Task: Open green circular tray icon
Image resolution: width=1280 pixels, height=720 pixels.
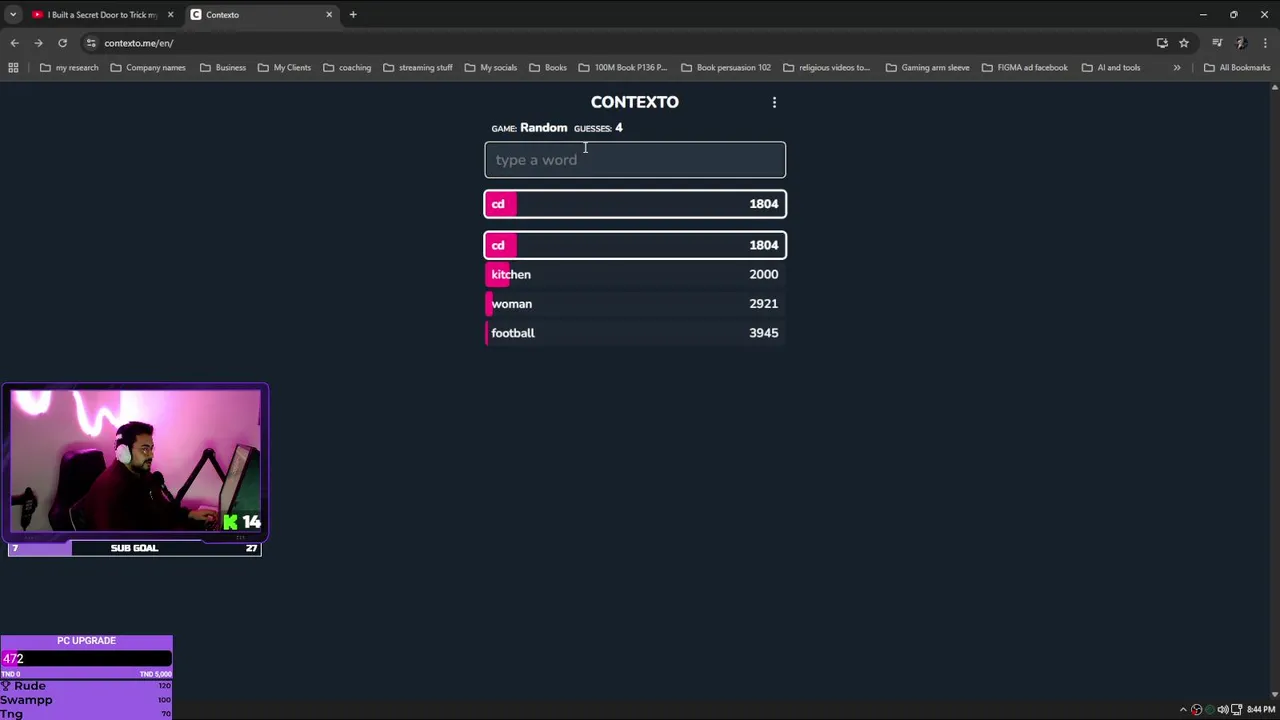Action: pos(1209,710)
